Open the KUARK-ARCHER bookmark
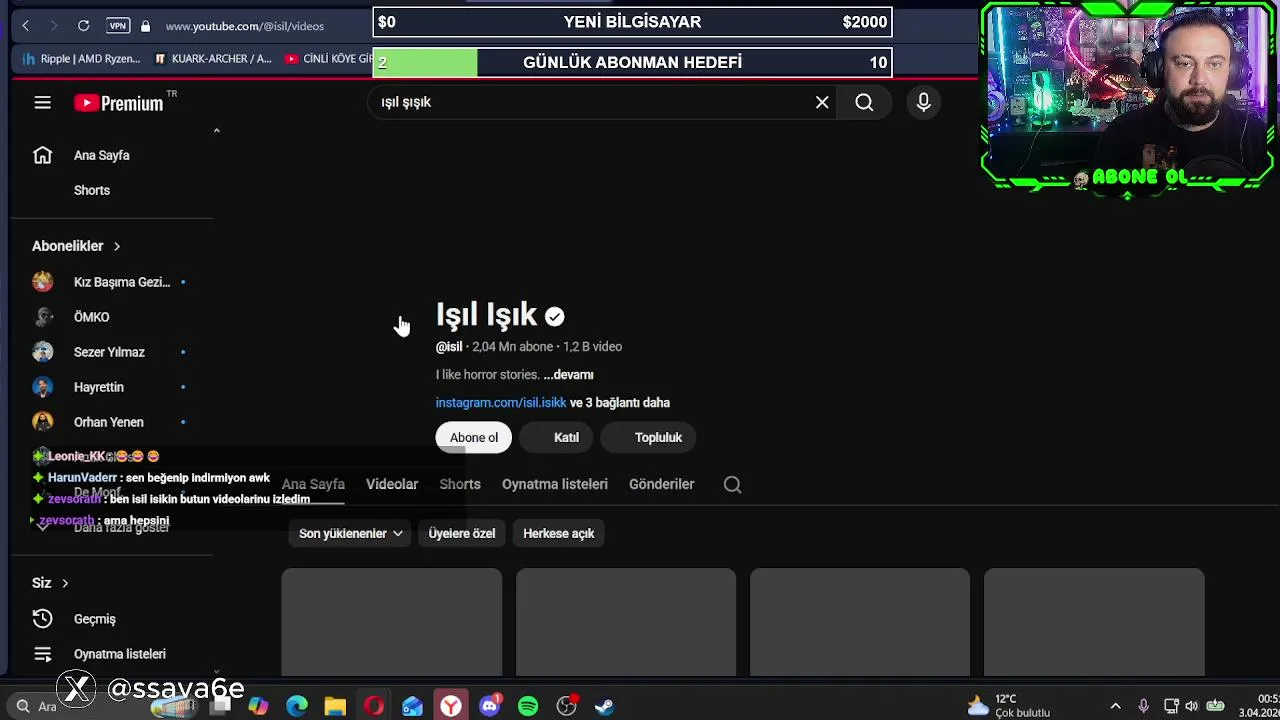1280x720 pixels. pyautogui.click(x=213, y=59)
